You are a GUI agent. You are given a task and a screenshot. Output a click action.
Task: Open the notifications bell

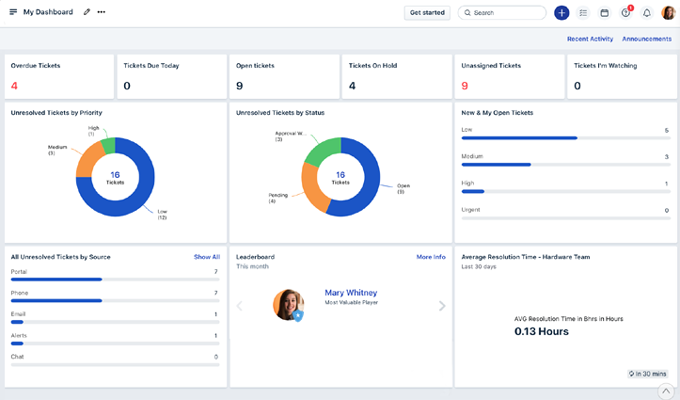[x=647, y=13]
